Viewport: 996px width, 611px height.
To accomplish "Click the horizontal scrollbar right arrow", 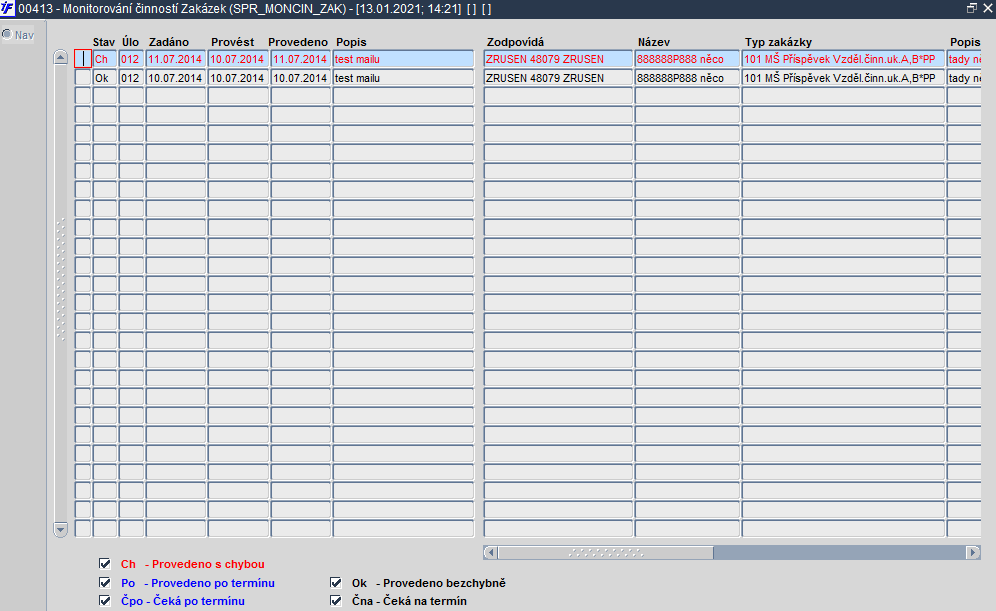I will pos(972,552).
